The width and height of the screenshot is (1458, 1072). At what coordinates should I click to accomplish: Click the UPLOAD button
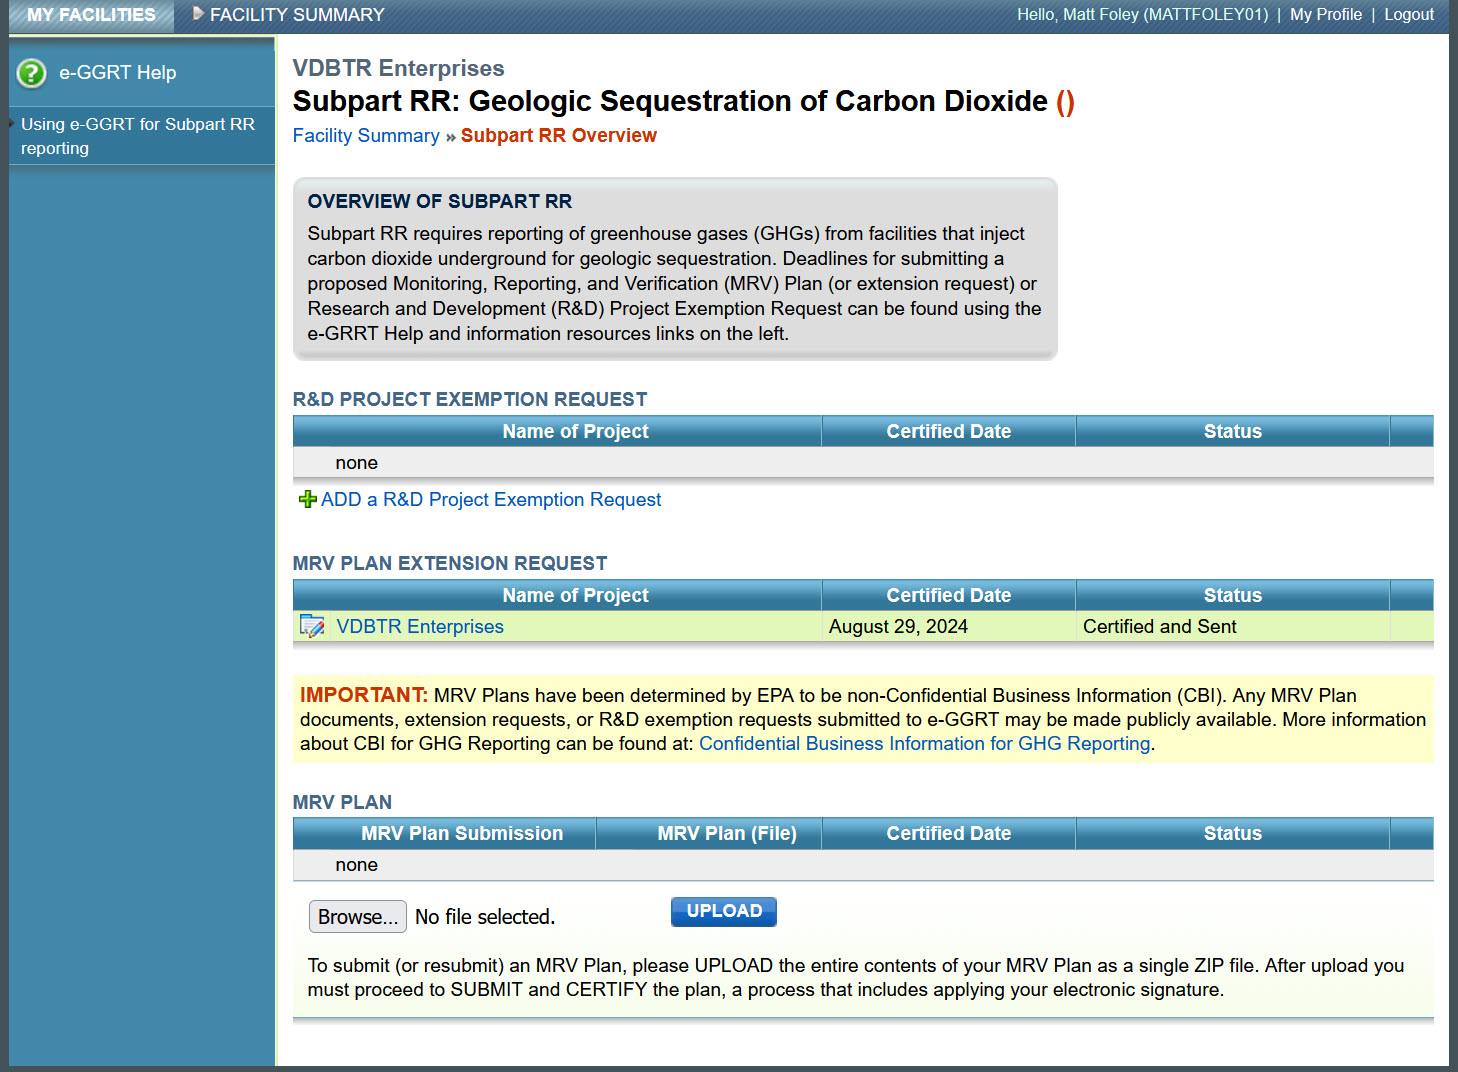(x=724, y=911)
